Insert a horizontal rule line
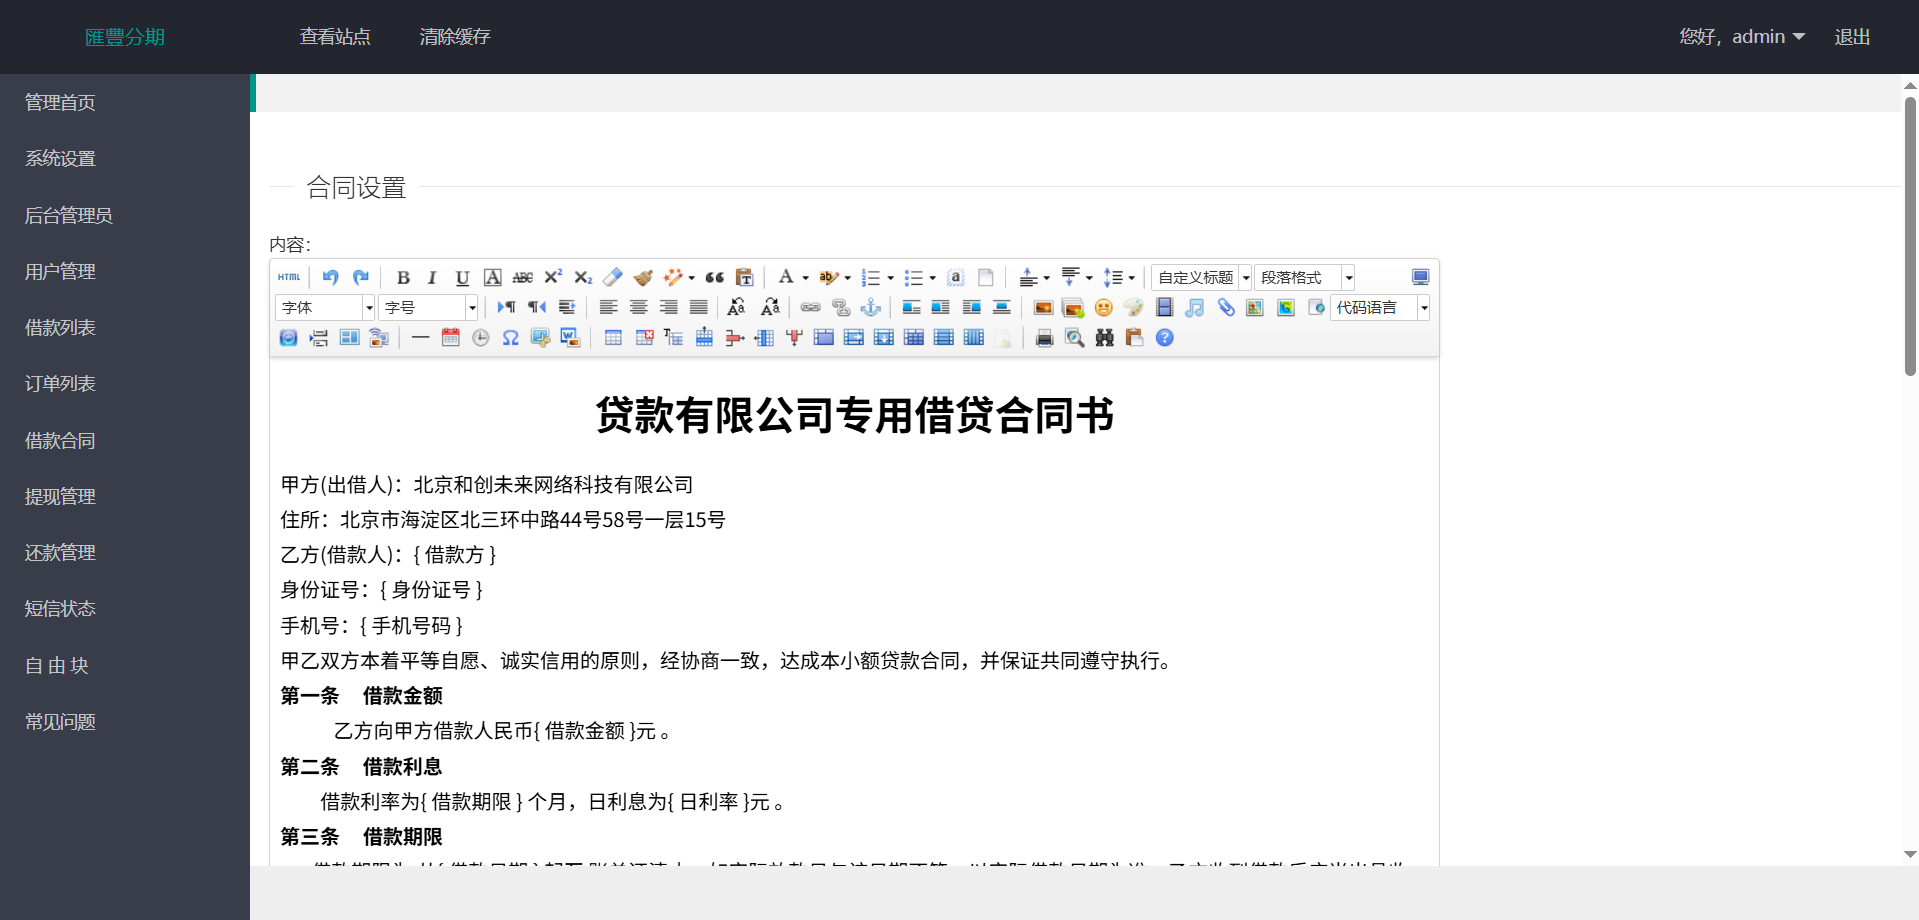This screenshot has width=1919, height=920. pos(420,338)
